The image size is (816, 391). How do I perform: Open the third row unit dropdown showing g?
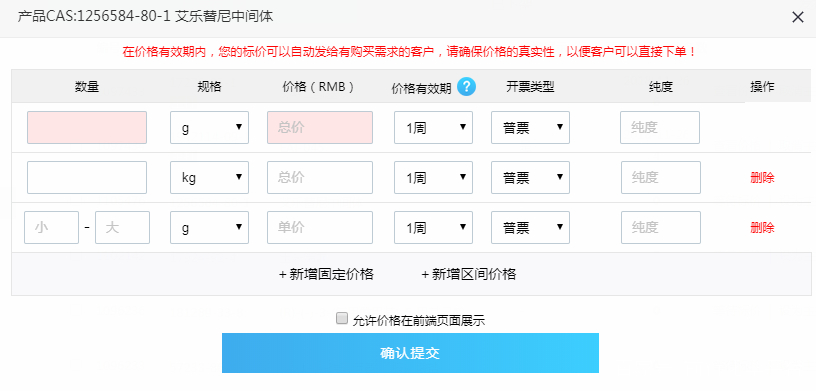tap(209, 228)
